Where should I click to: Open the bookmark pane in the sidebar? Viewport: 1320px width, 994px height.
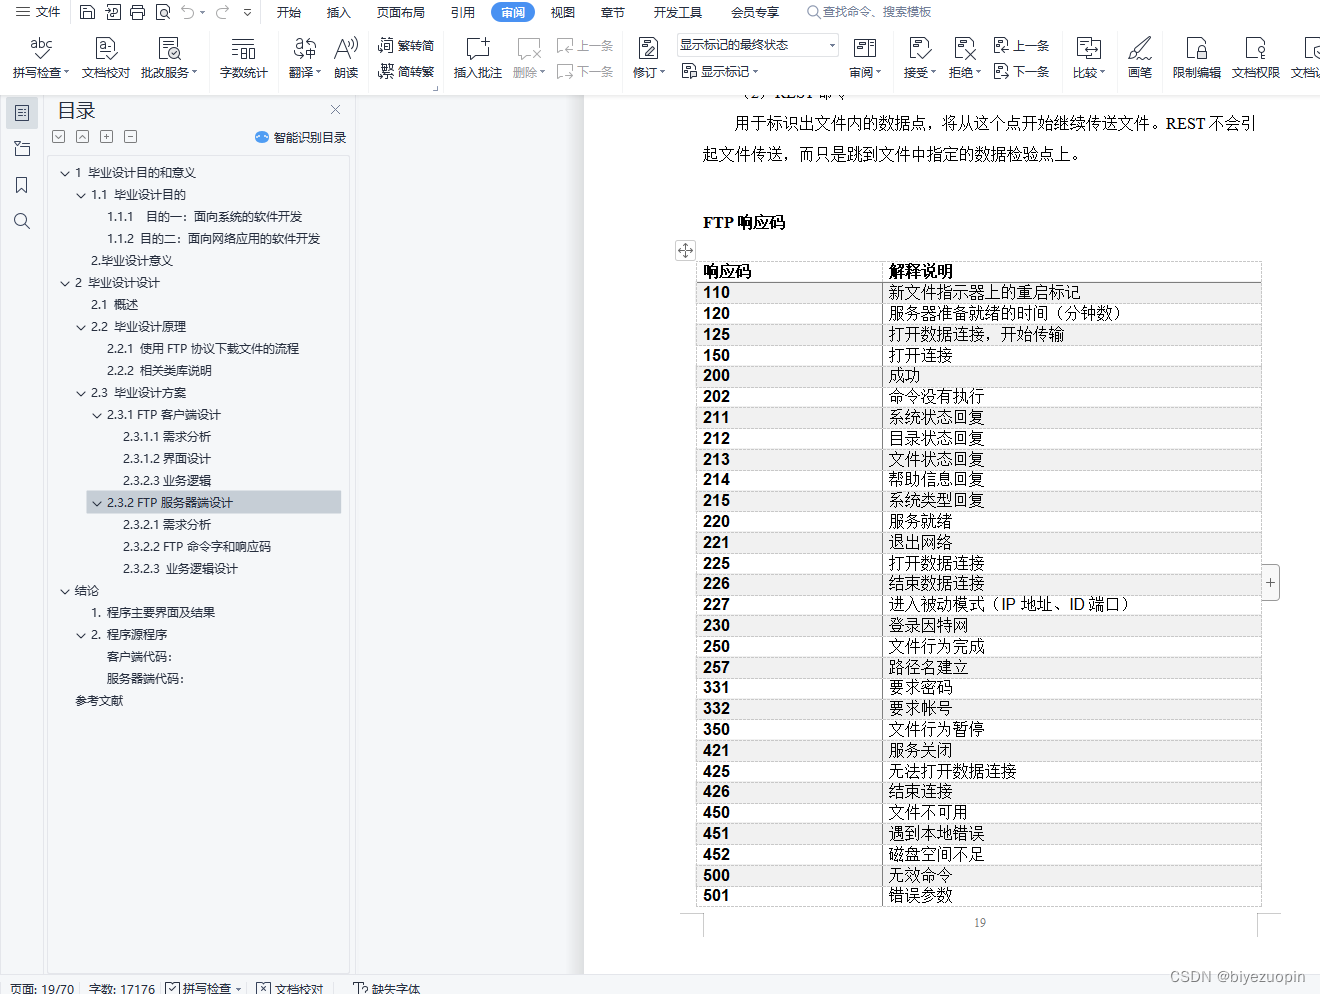[22, 185]
